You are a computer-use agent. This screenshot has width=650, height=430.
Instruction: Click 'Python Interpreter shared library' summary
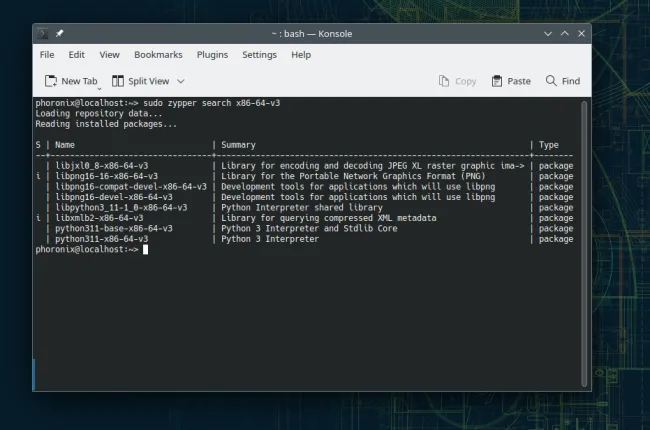coord(302,207)
